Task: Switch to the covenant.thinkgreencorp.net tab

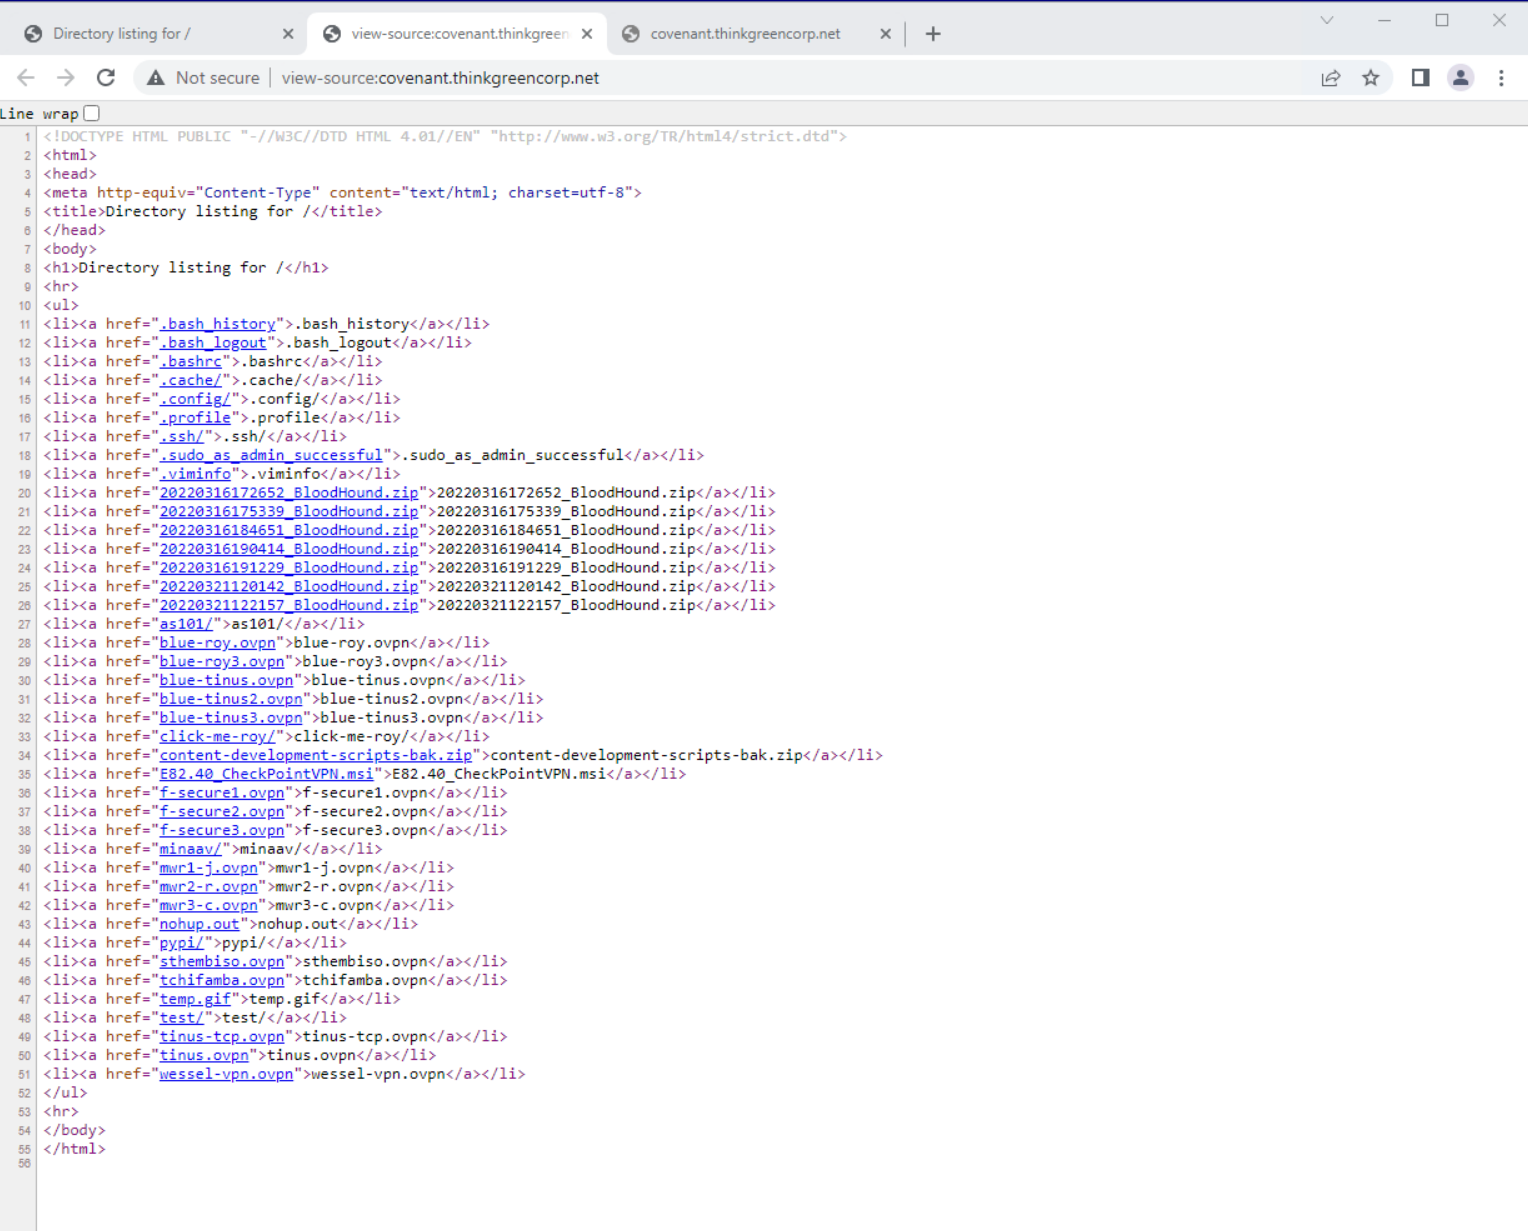Action: coord(745,34)
